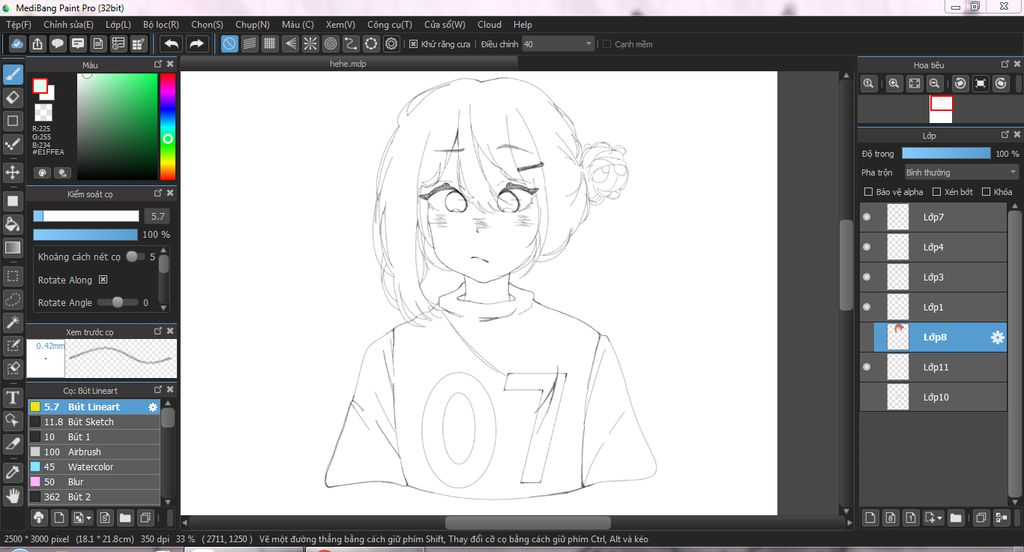The image size is (1024, 552).
Task: Enable the radial snap guide
Action: pos(310,44)
